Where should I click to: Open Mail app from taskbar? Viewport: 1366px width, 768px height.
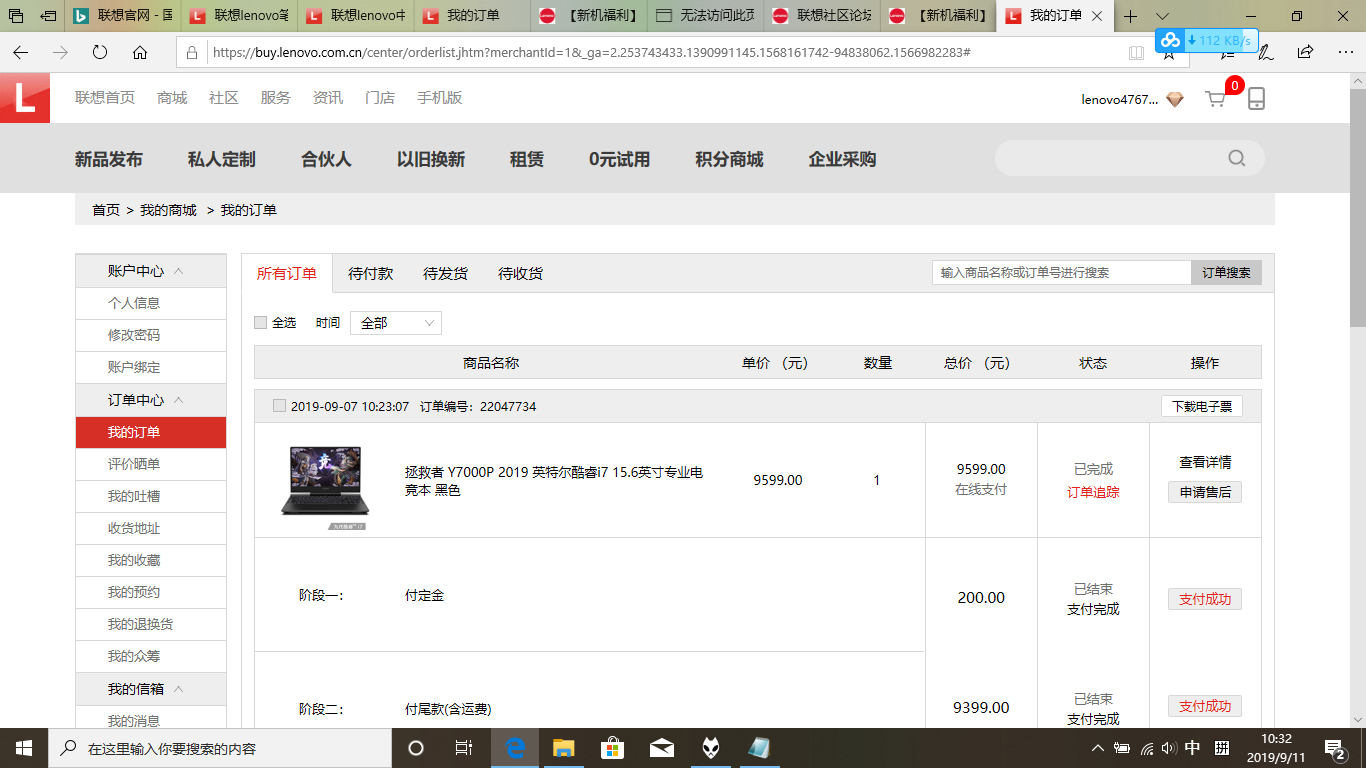click(x=662, y=748)
